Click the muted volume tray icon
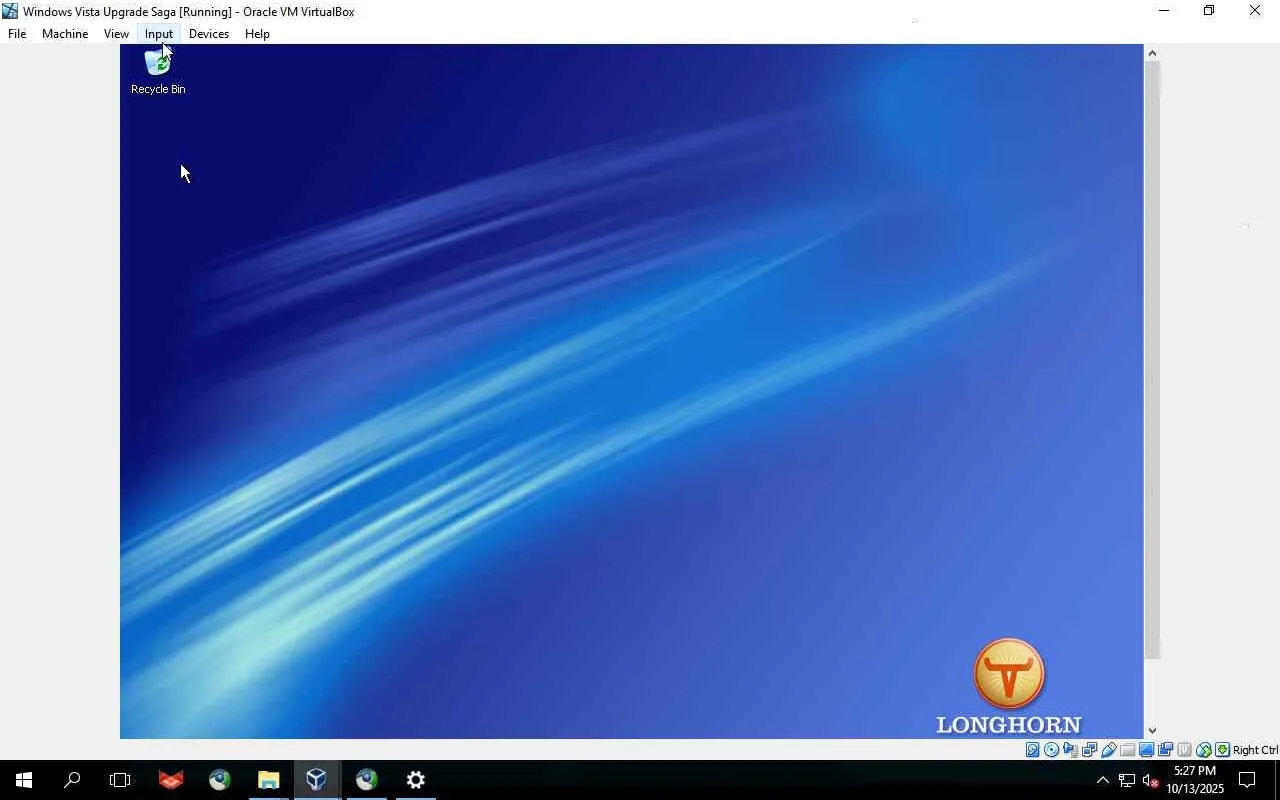1280x800 pixels. click(1150, 780)
